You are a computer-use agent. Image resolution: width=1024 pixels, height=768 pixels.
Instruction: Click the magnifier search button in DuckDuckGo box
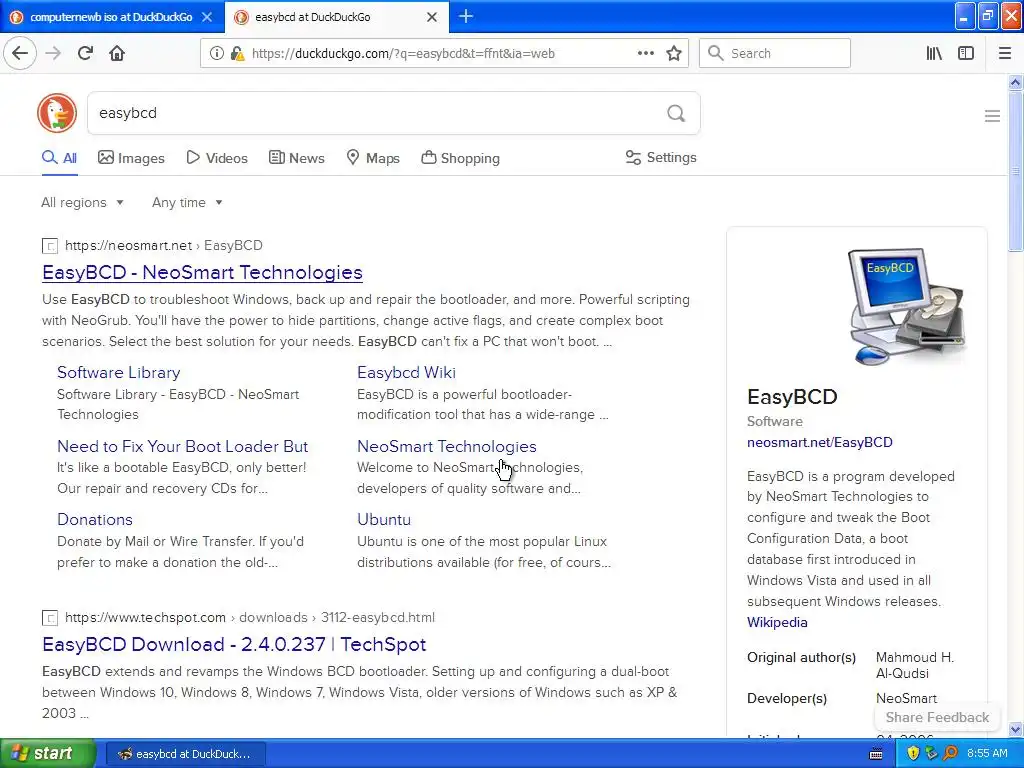click(676, 114)
